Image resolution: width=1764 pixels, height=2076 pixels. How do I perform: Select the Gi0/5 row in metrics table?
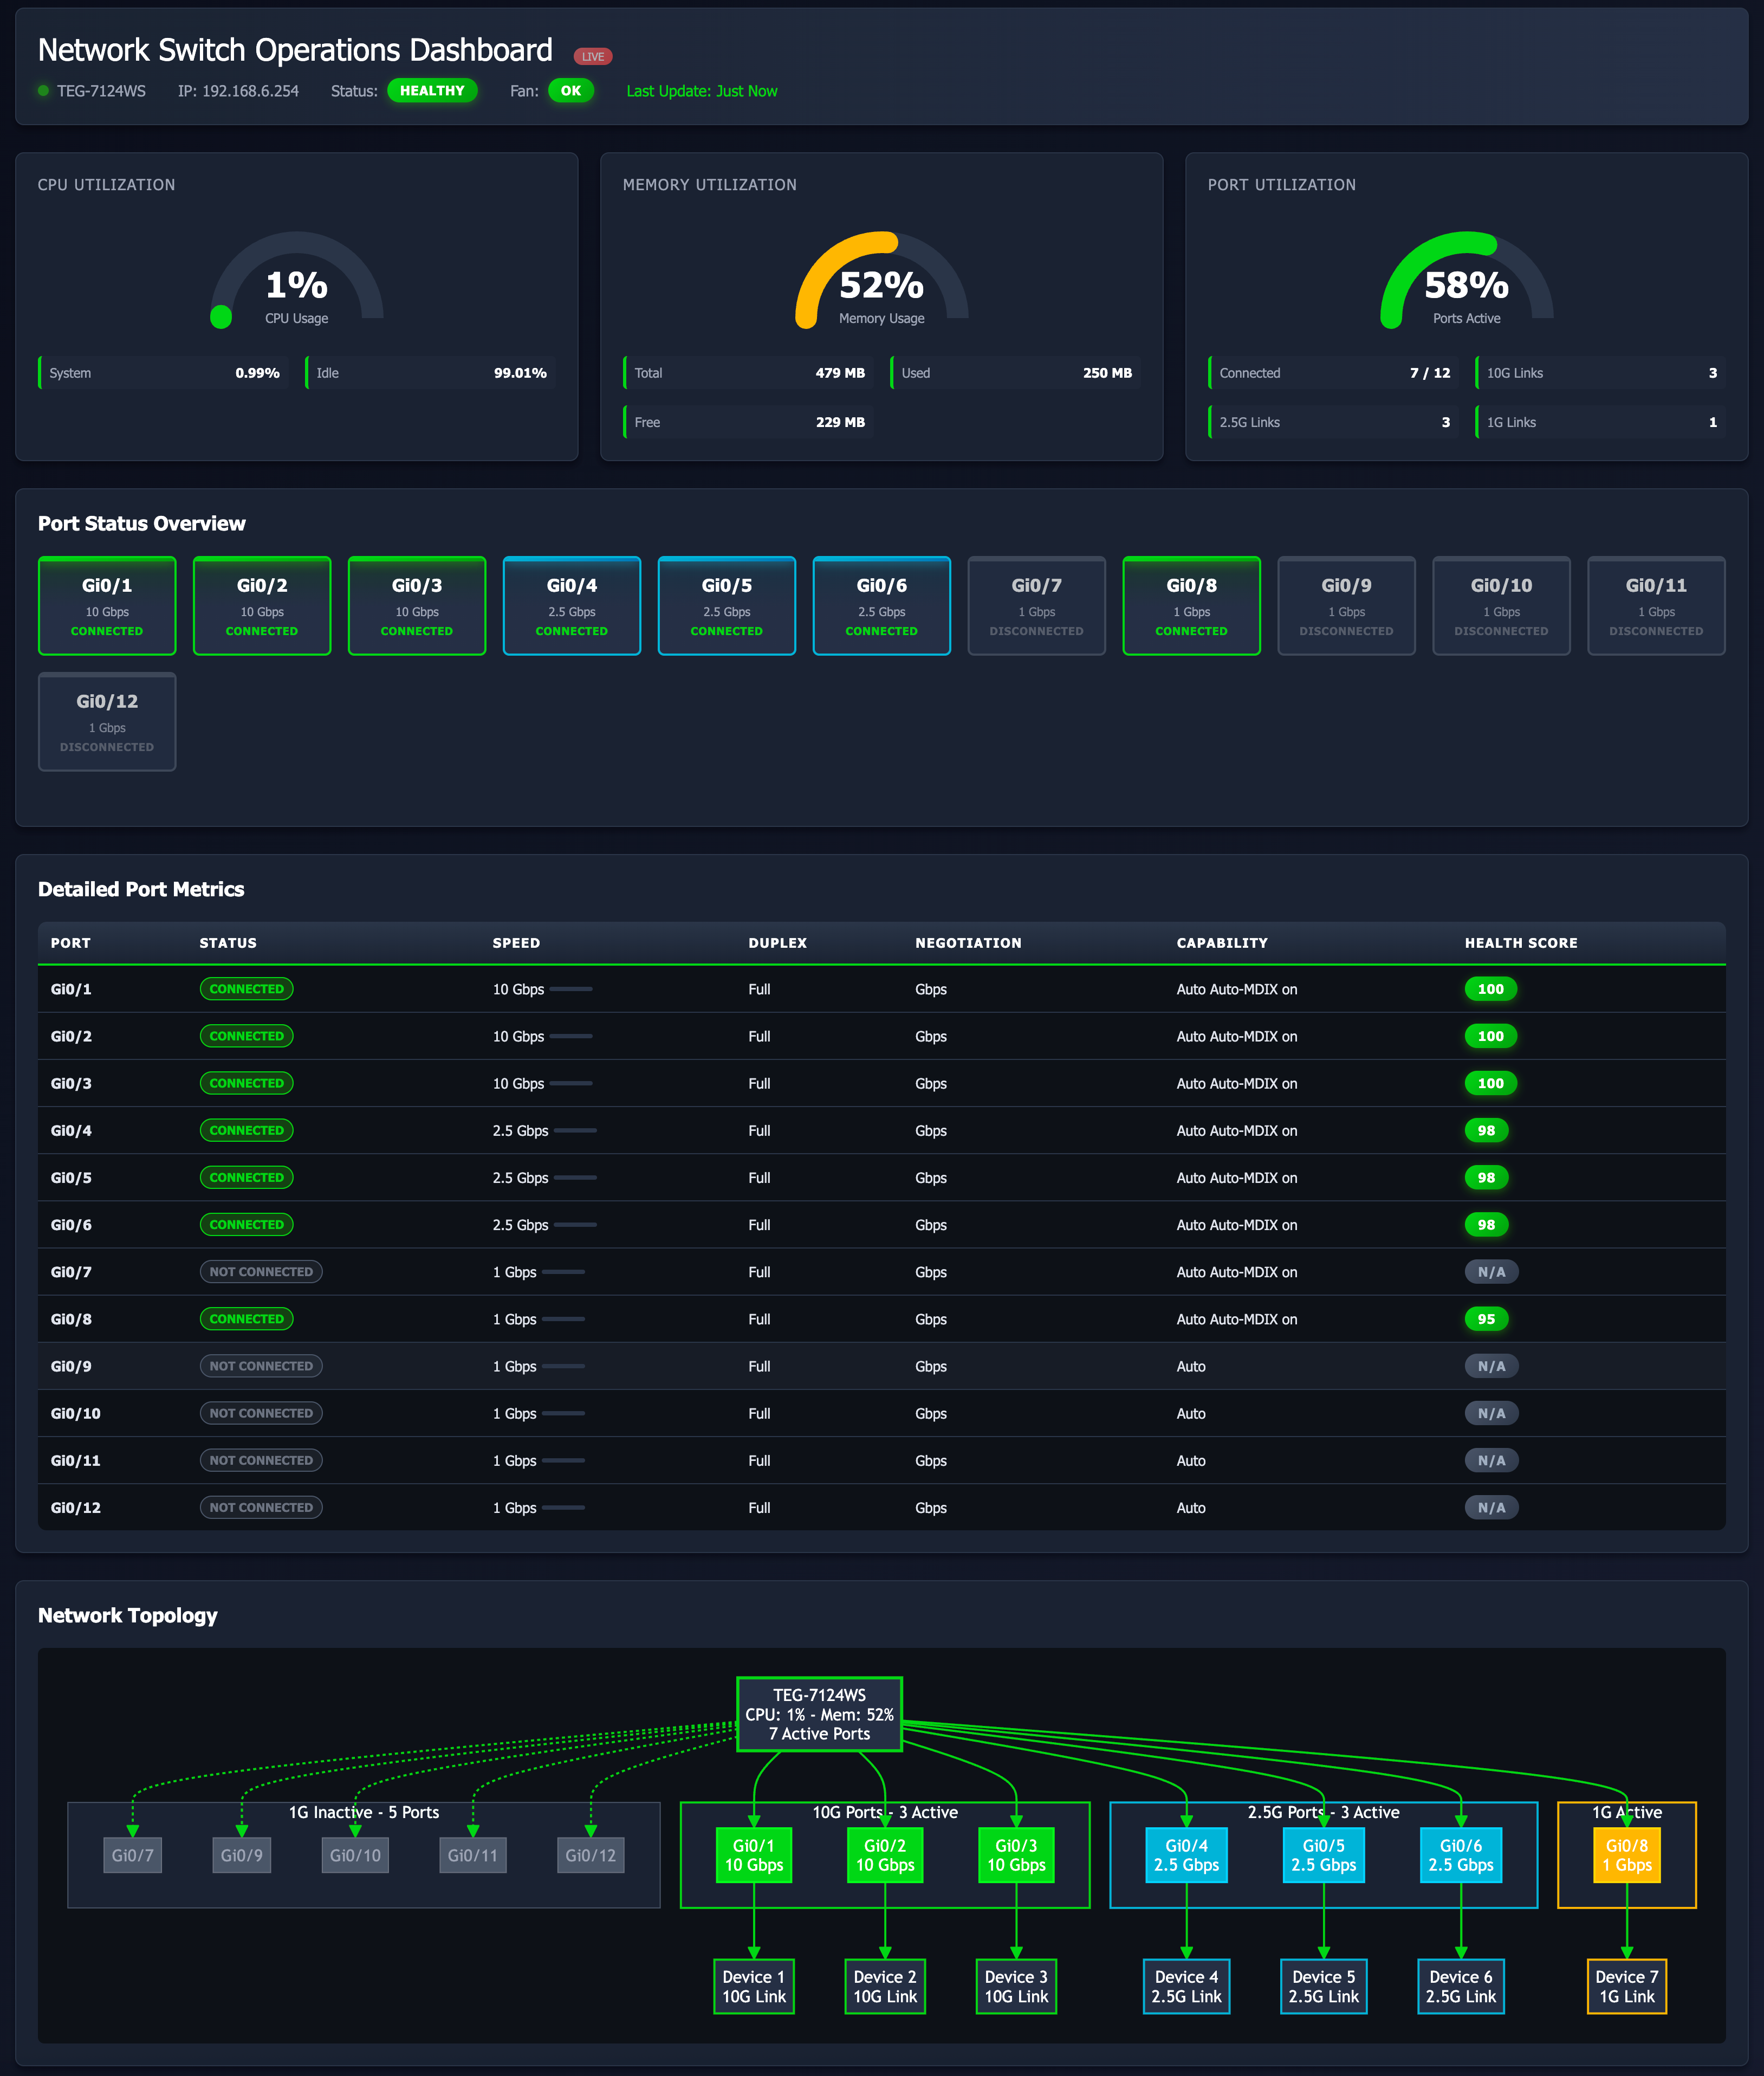(x=881, y=1178)
